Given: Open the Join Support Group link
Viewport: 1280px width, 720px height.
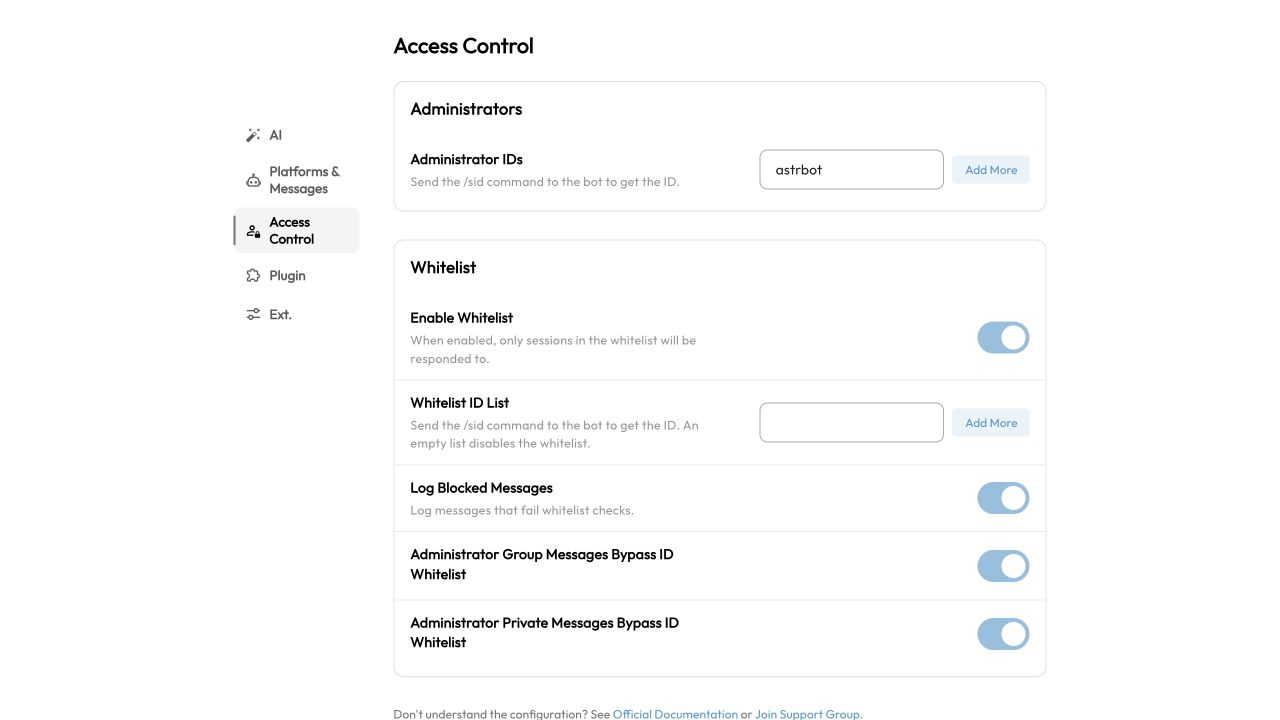Looking at the screenshot, I should 807,714.
